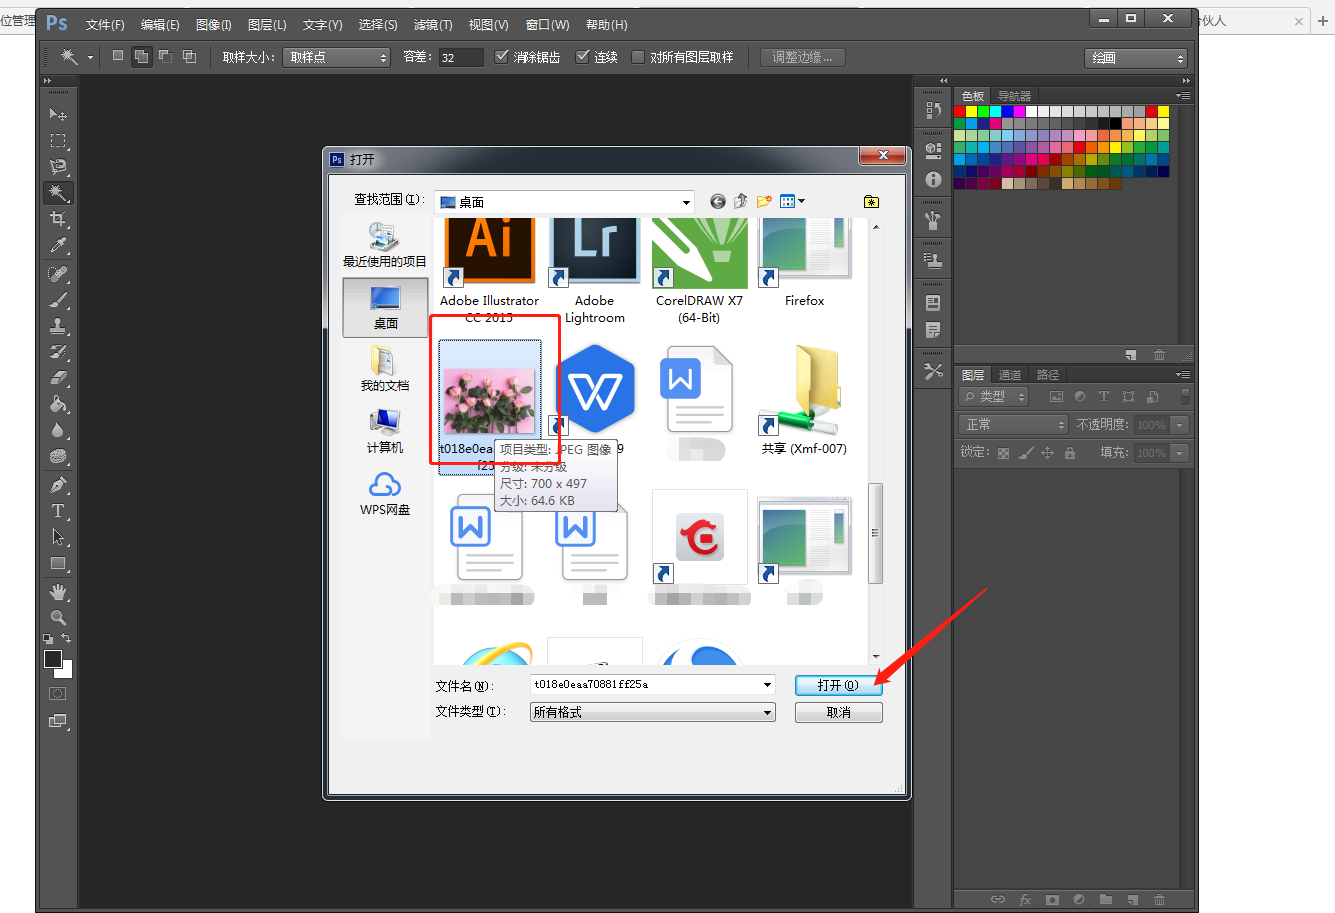The height and width of the screenshot is (913, 1335).
Task: Switch to the 通道 tab
Action: [x=1010, y=375]
